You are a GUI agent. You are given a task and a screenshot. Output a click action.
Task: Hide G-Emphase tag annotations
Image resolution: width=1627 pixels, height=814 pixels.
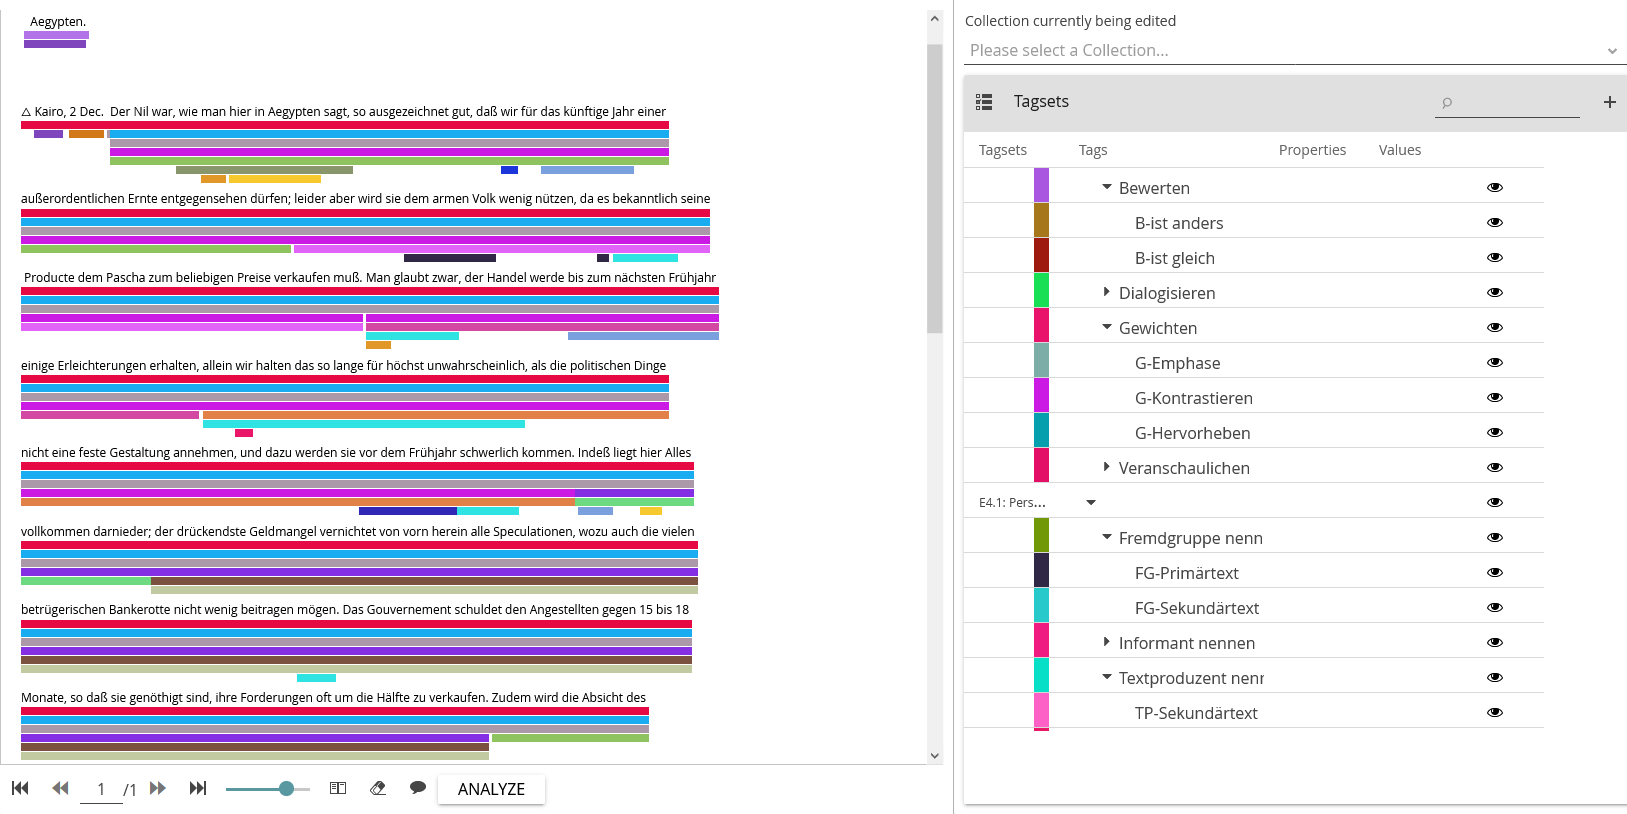[x=1494, y=362]
